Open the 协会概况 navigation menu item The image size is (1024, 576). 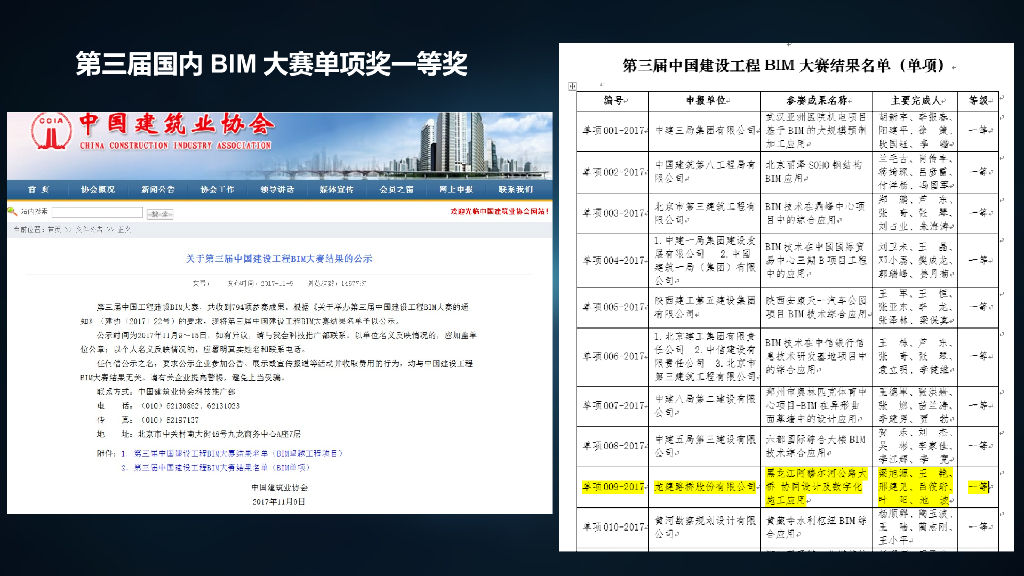point(98,189)
